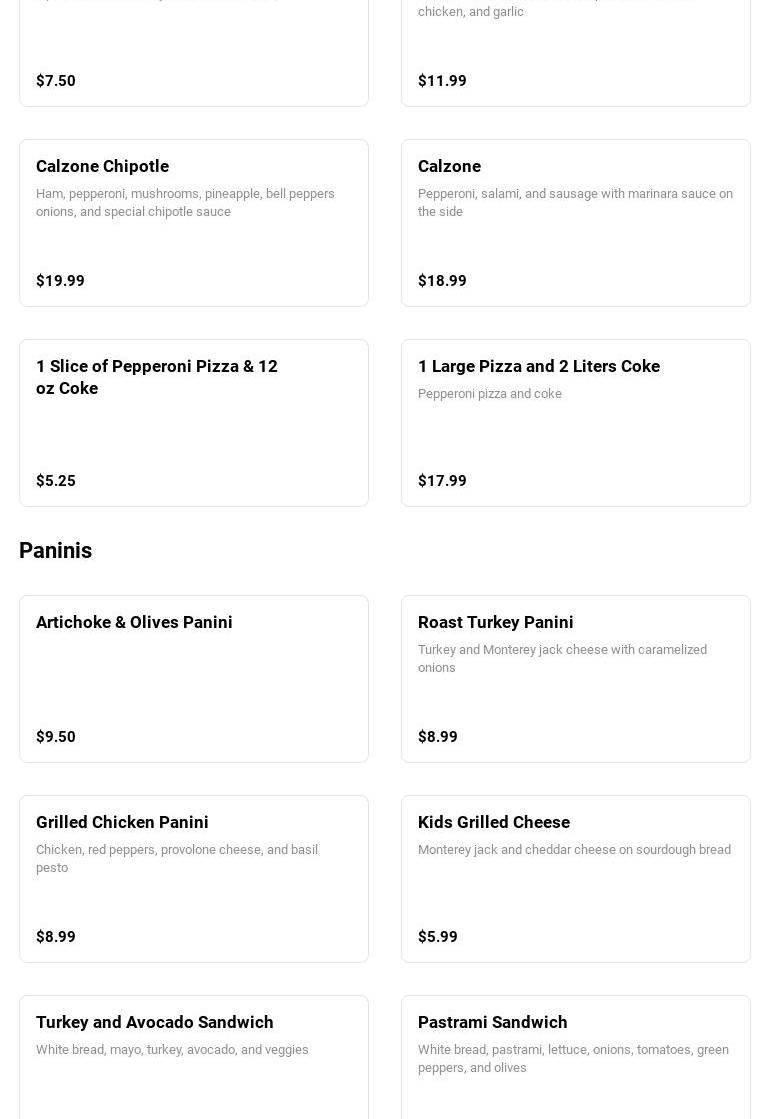
Task: Click the $9.50 price on Artichoke Panini
Action: pos(56,736)
